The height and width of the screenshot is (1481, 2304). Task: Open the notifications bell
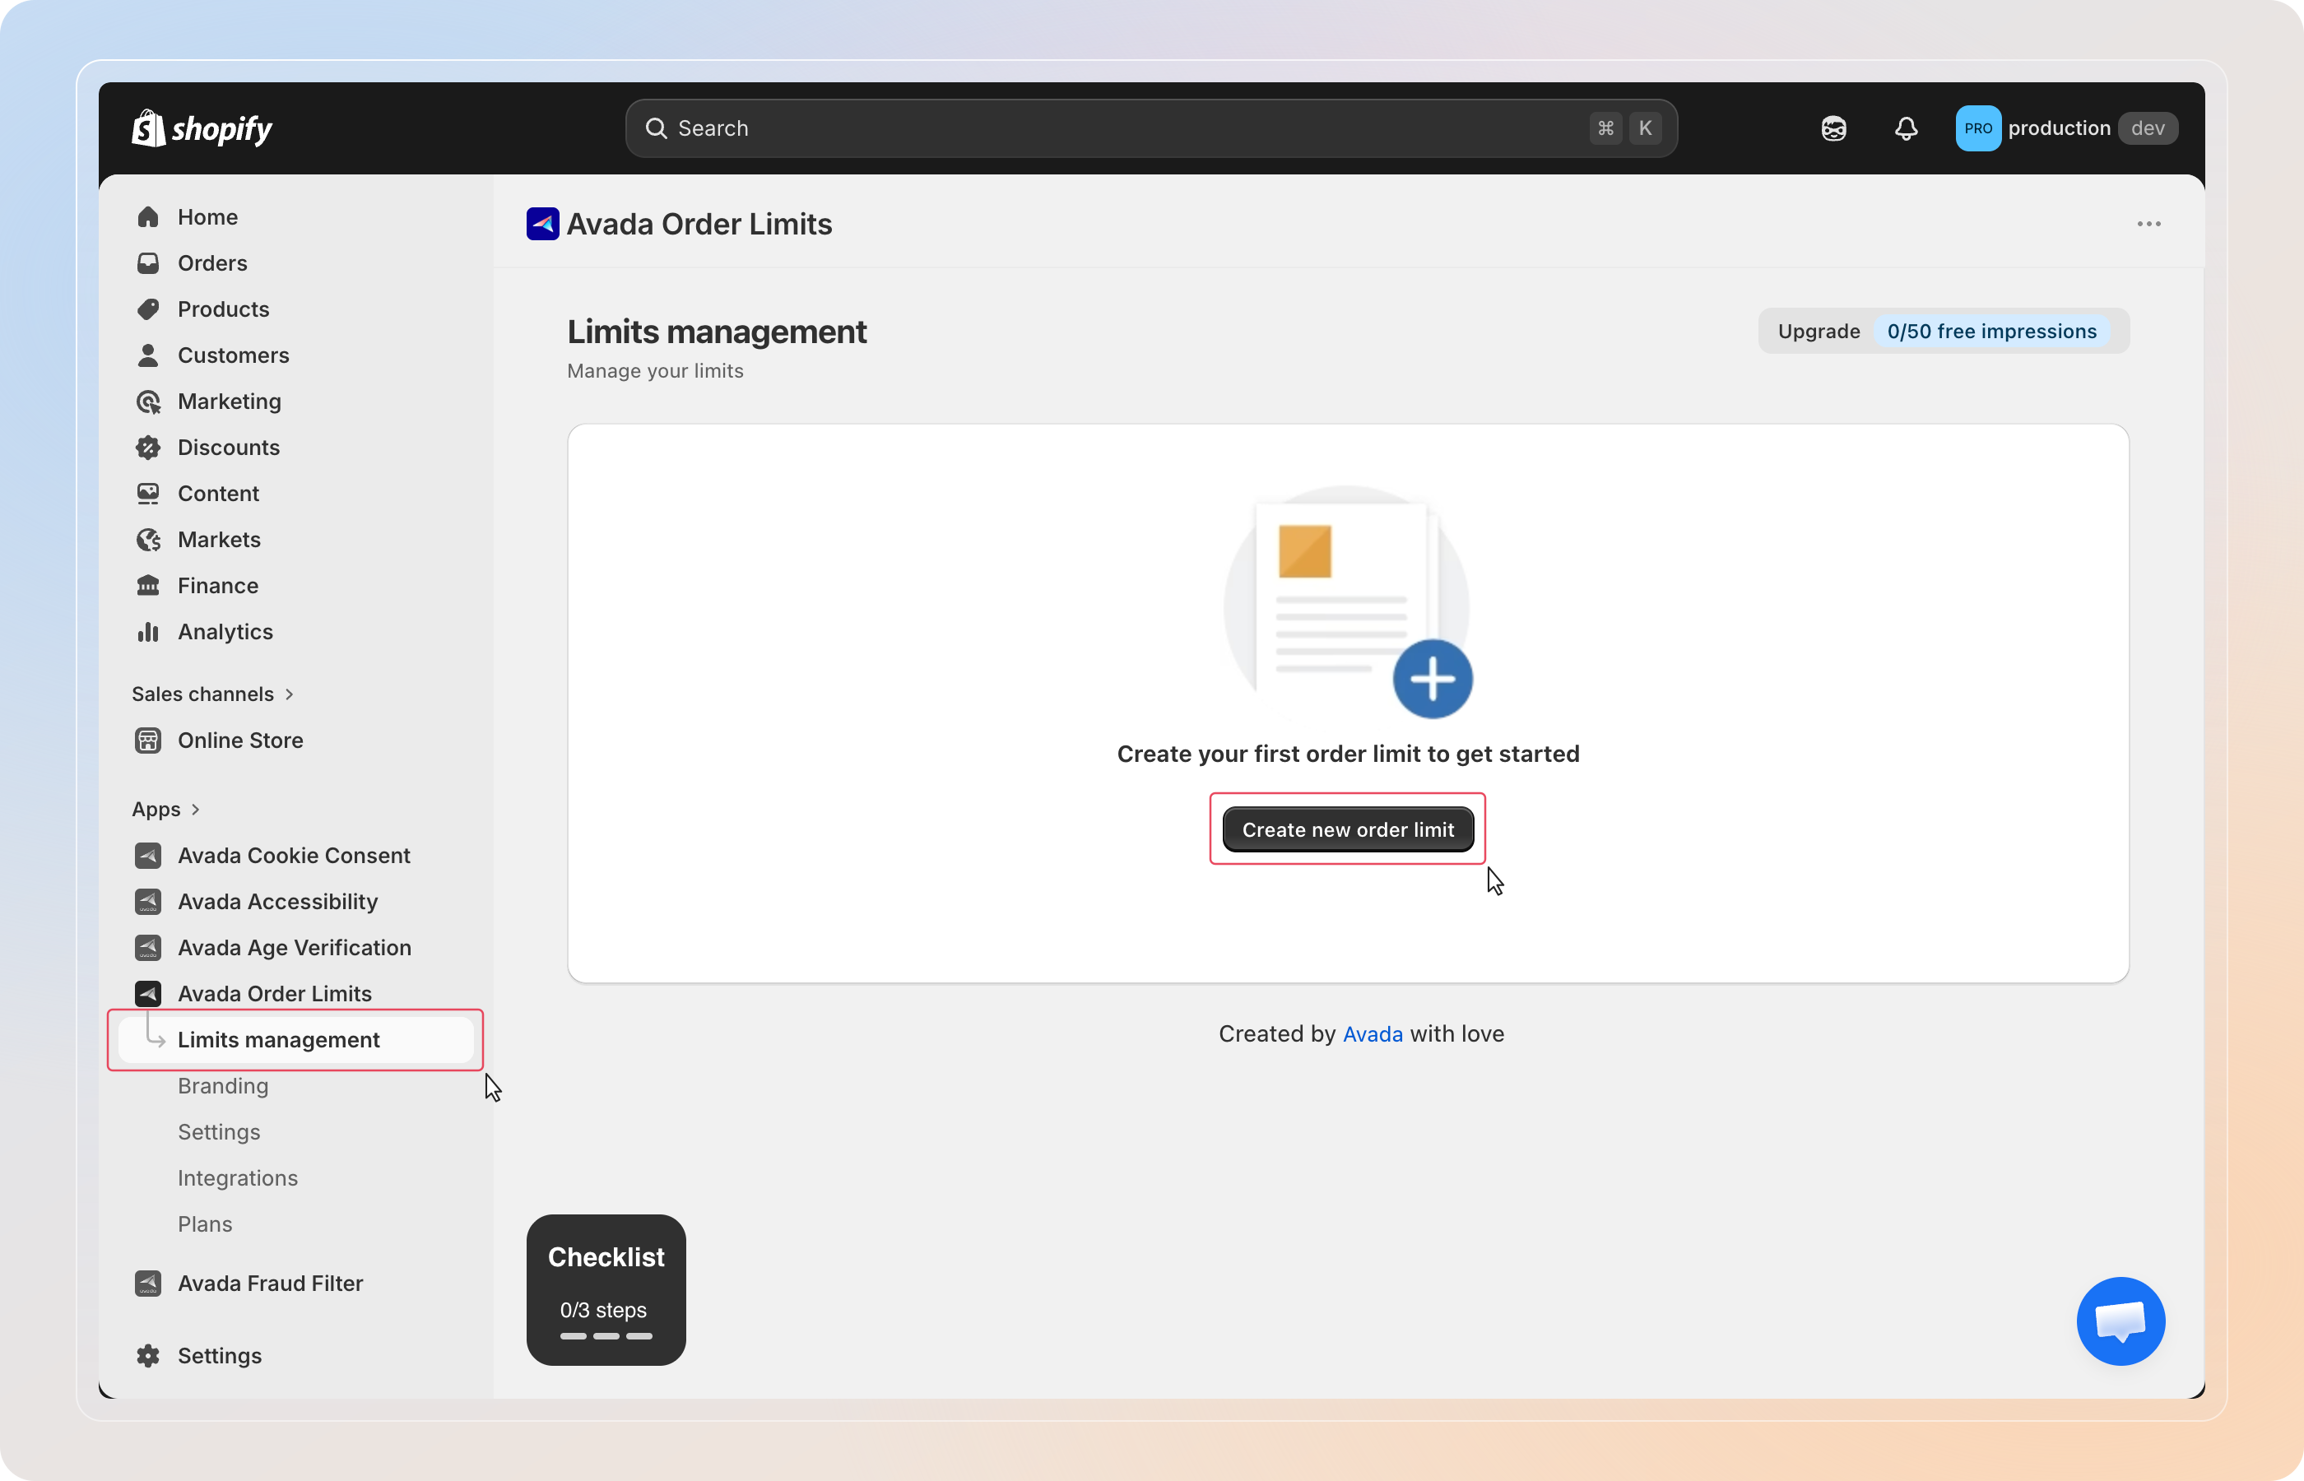pyautogui.click(x=1906, y=128)
